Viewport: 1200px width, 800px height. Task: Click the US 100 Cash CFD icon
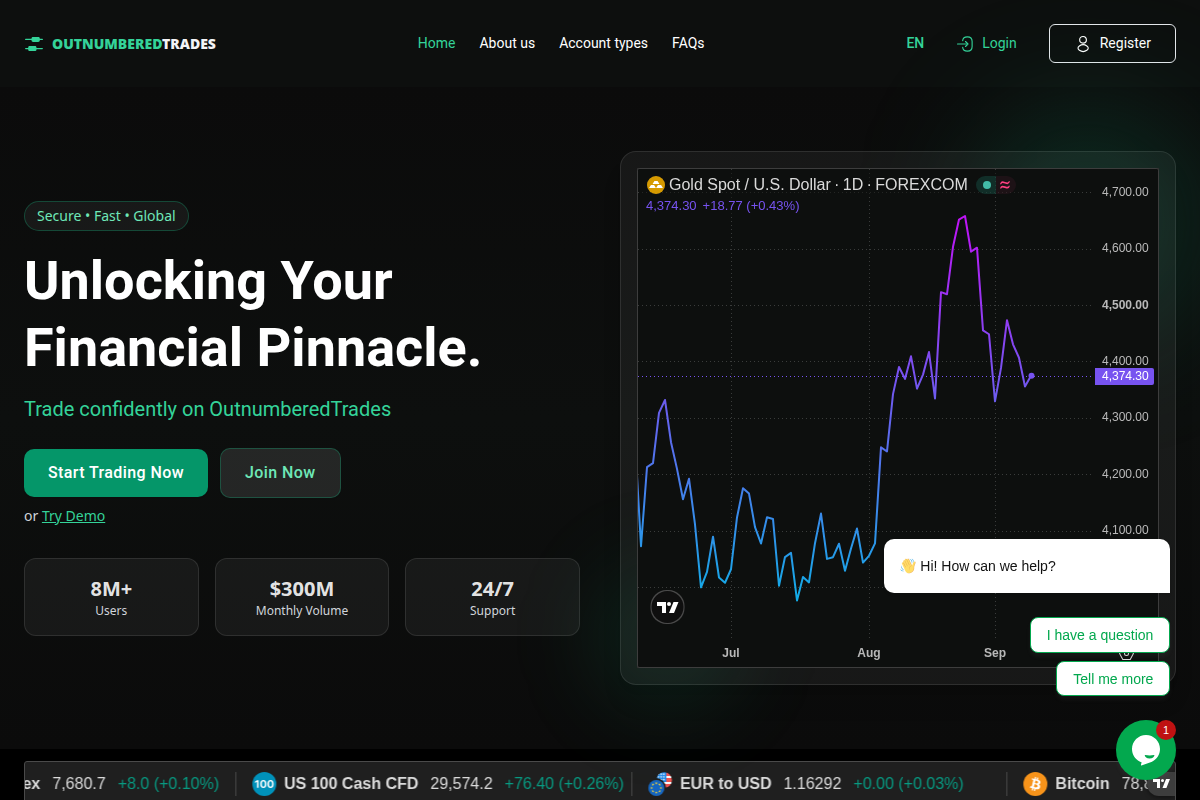tap(264, 784)
